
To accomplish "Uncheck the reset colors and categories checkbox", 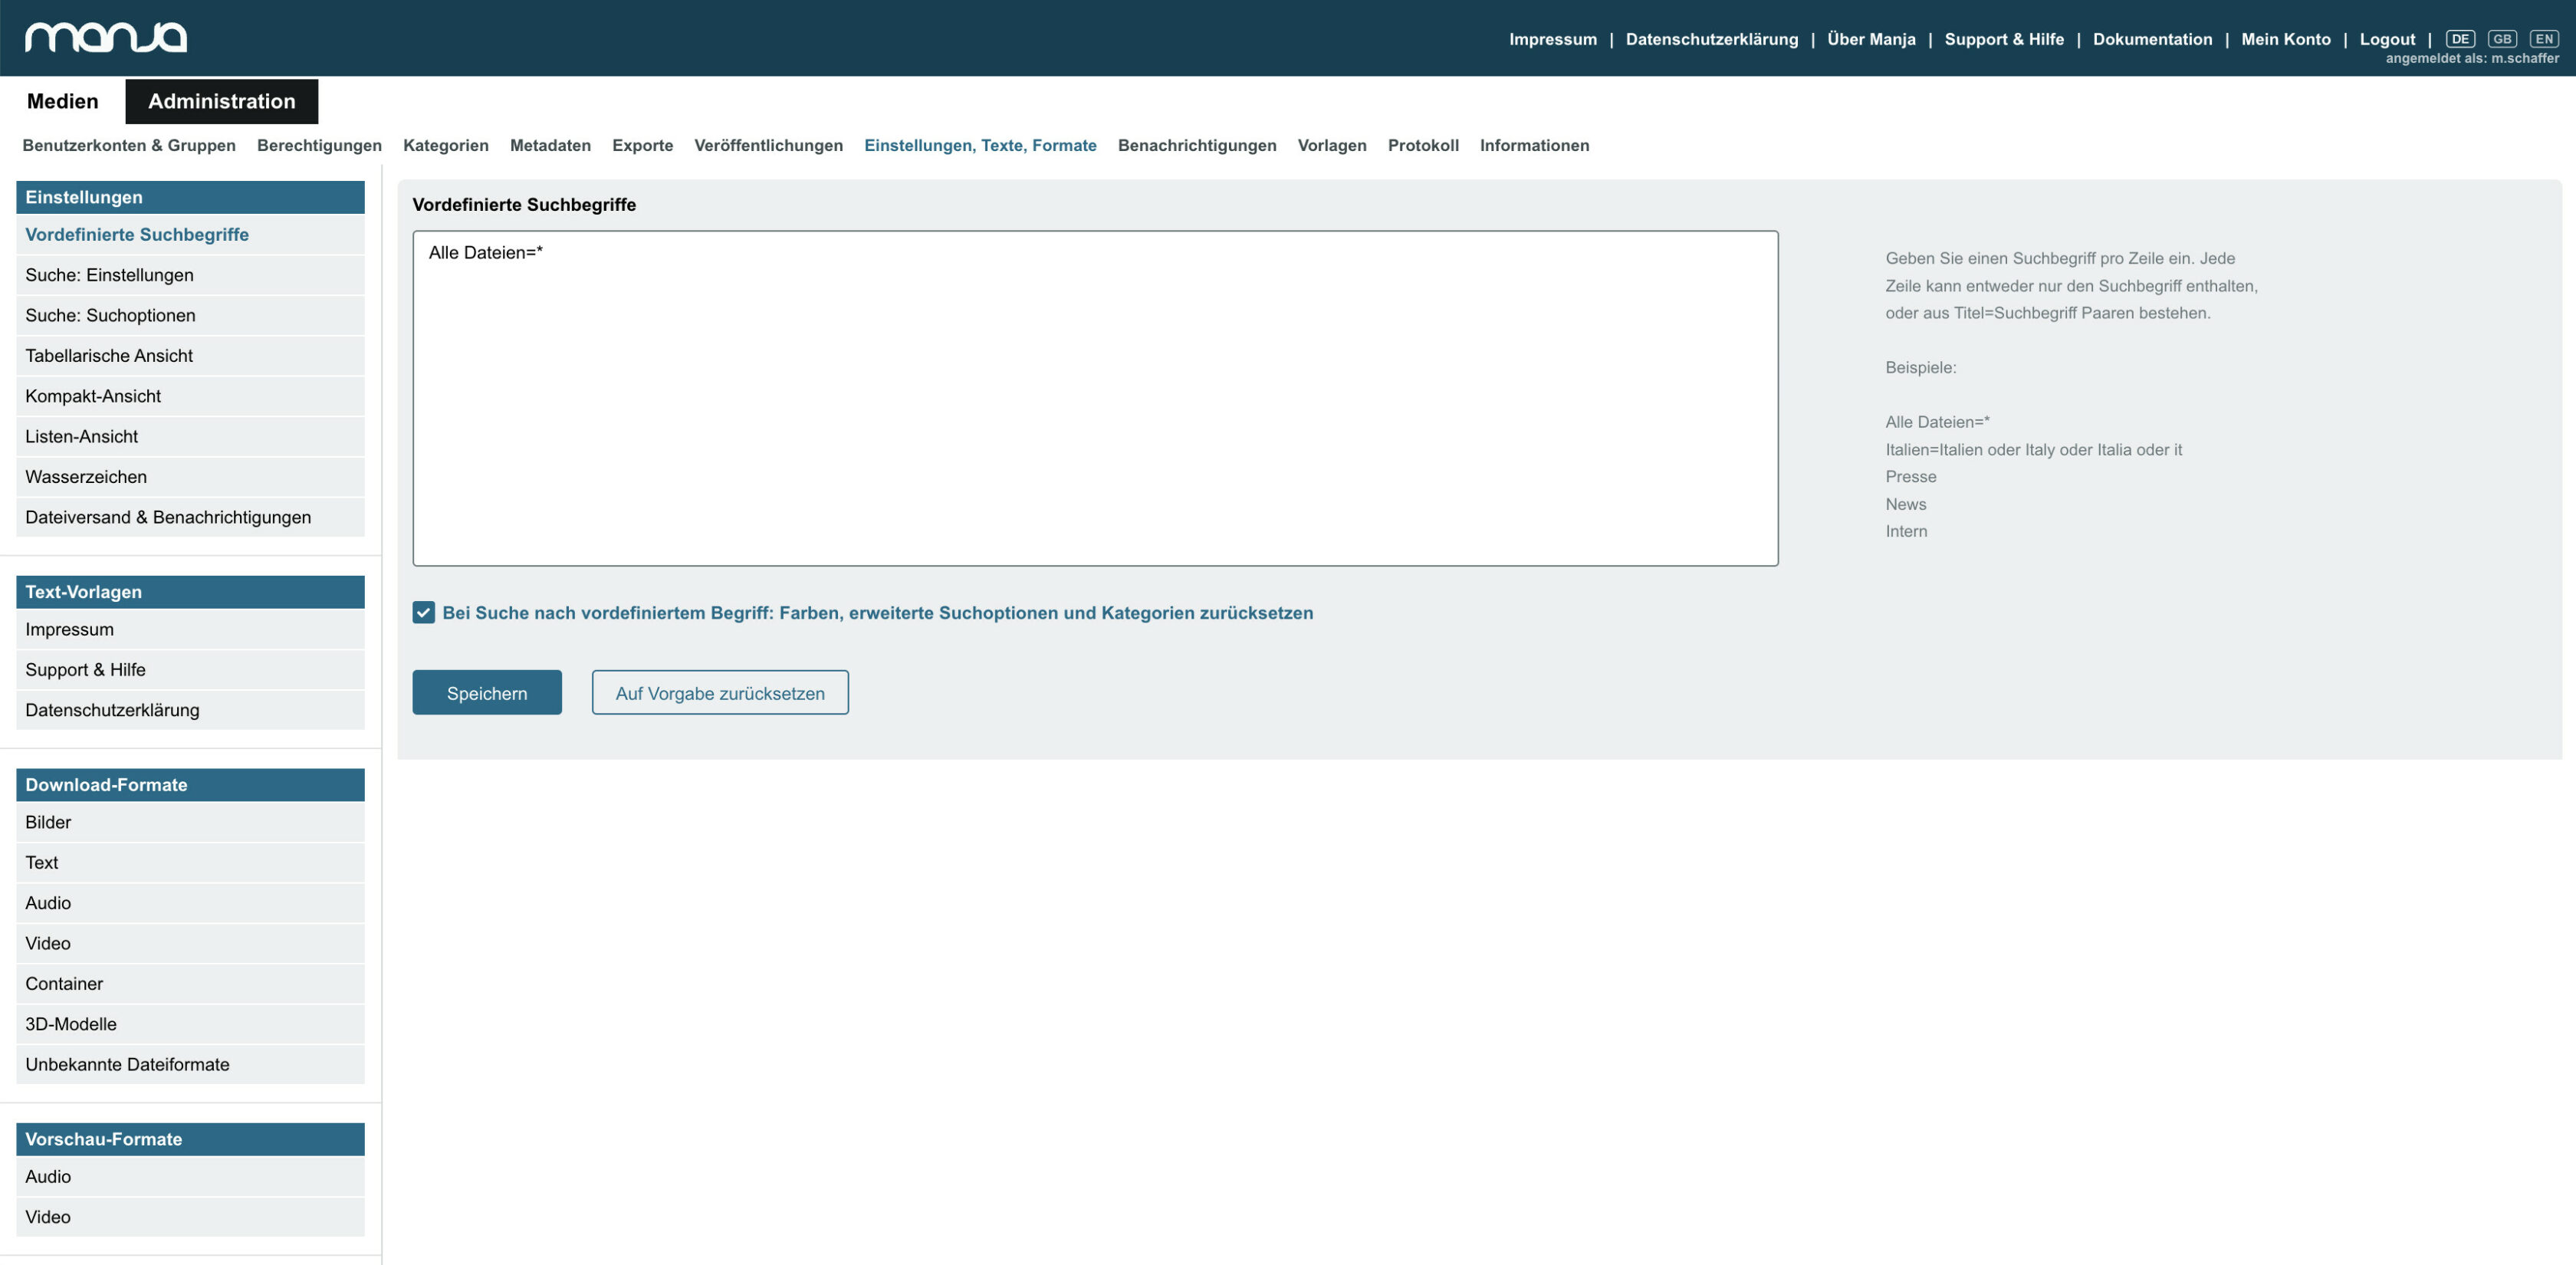I will (x=424, y=612).
